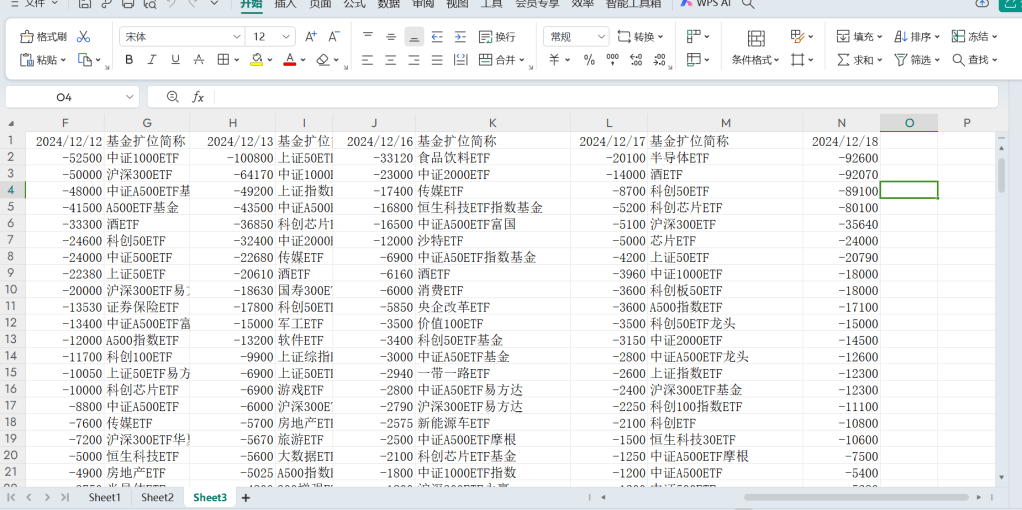The width and height of the screenshot is (1022, 510).
Task: Expand the number format dropdown (常规)
Action: 575,37
